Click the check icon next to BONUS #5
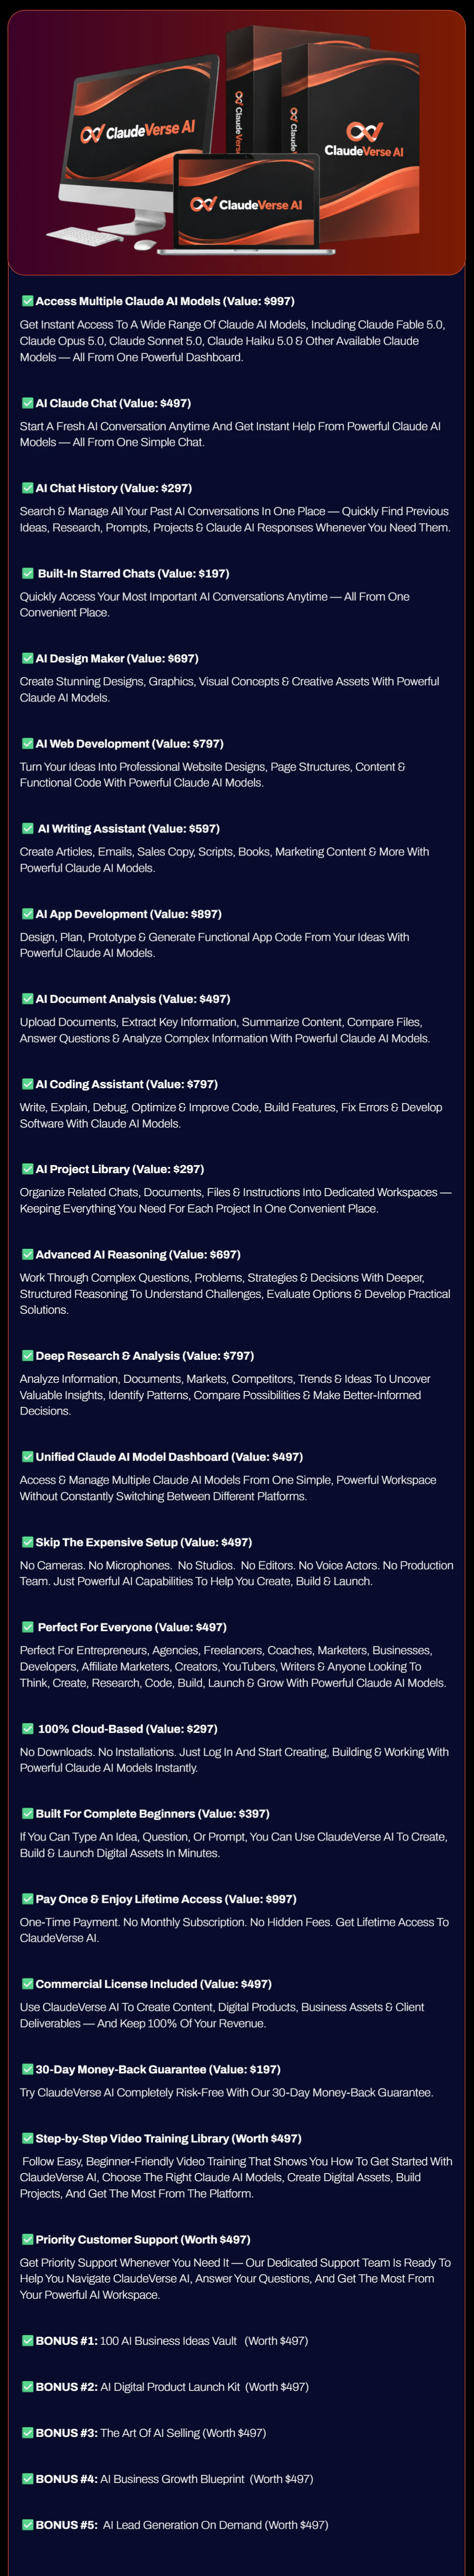The width and height of the screenshot is (474, 2576). point(28,2525)
